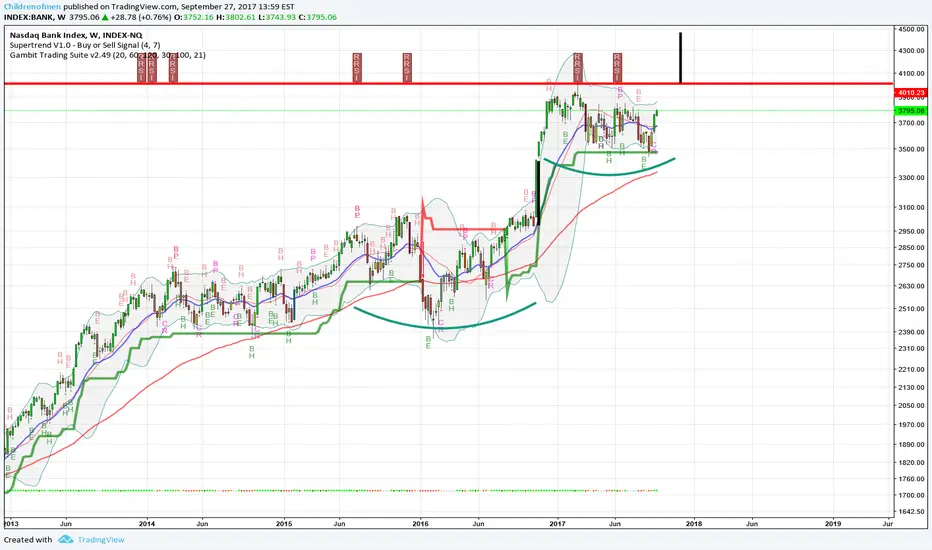Screen dimensions: 932x550
Task: Click the 3500.00 price axis label
Action: [x=912, y=149]
